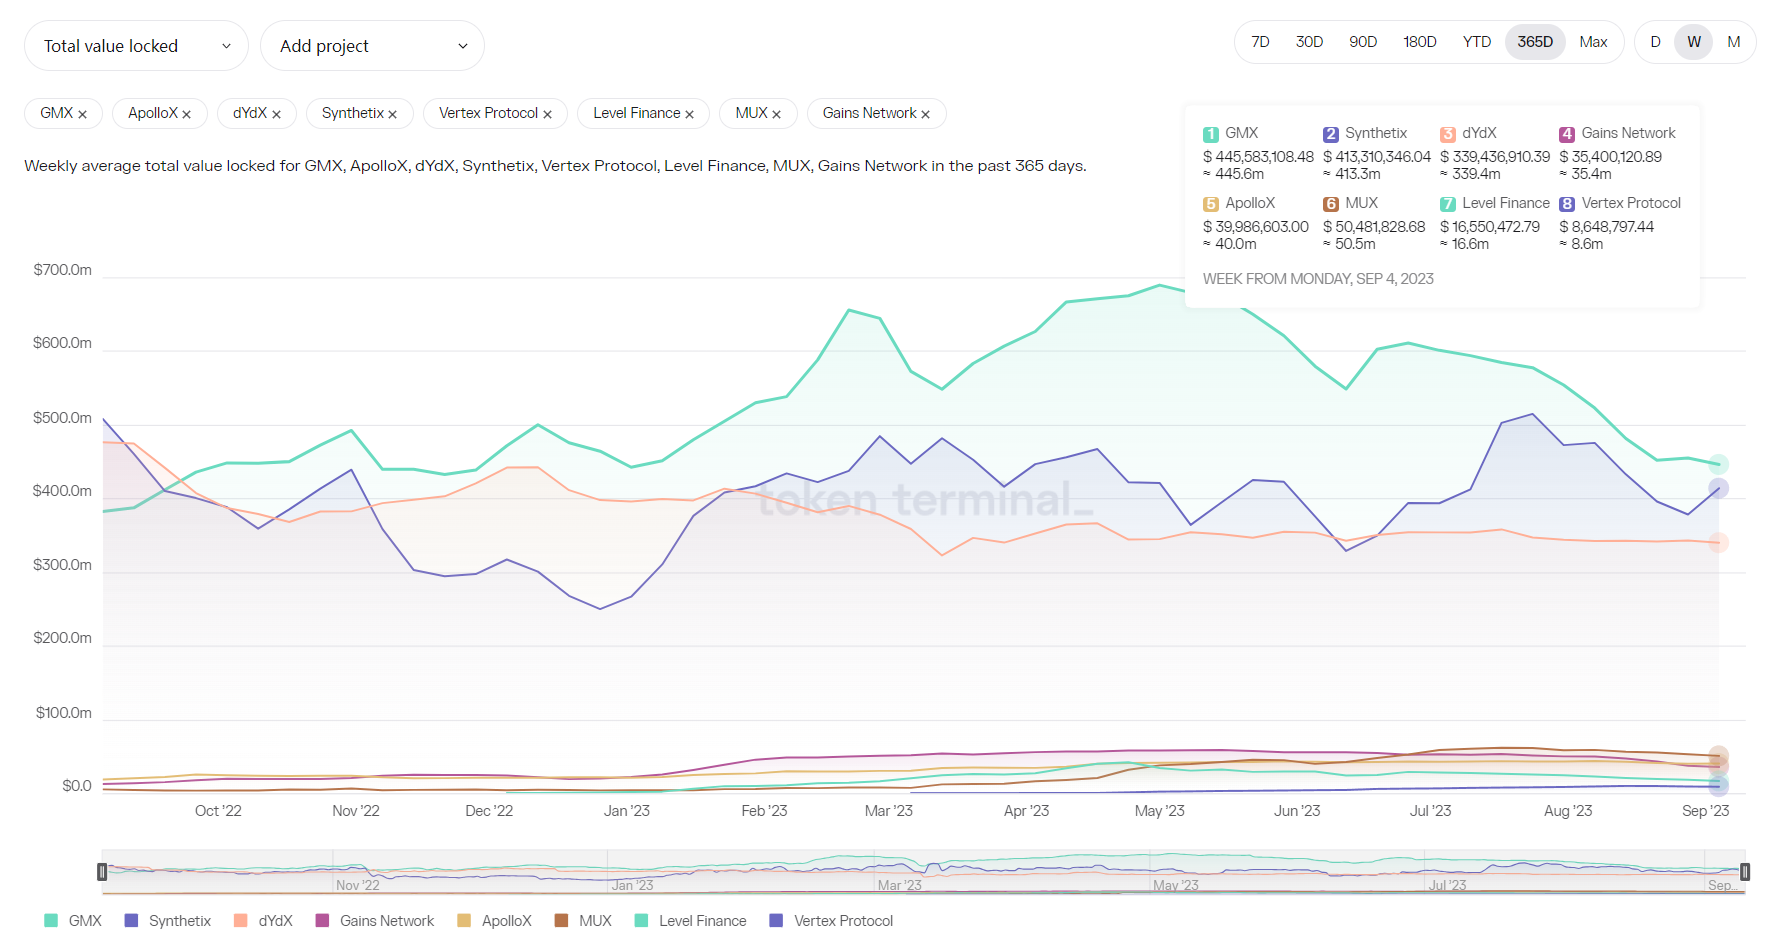Viewport: 1767px width, 945px height.
Task: Click the x on MUX chip
Action: (x=776, y=115)
